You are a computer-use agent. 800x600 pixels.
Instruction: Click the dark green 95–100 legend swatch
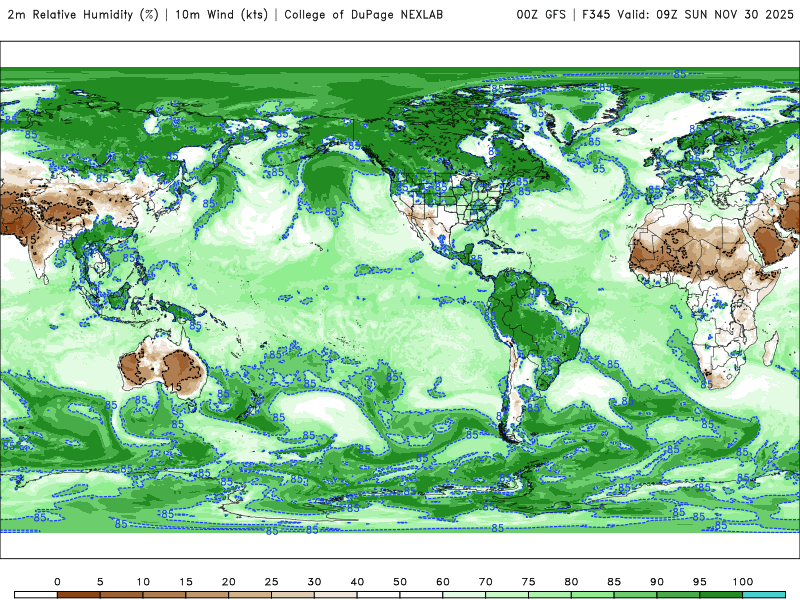721,595
